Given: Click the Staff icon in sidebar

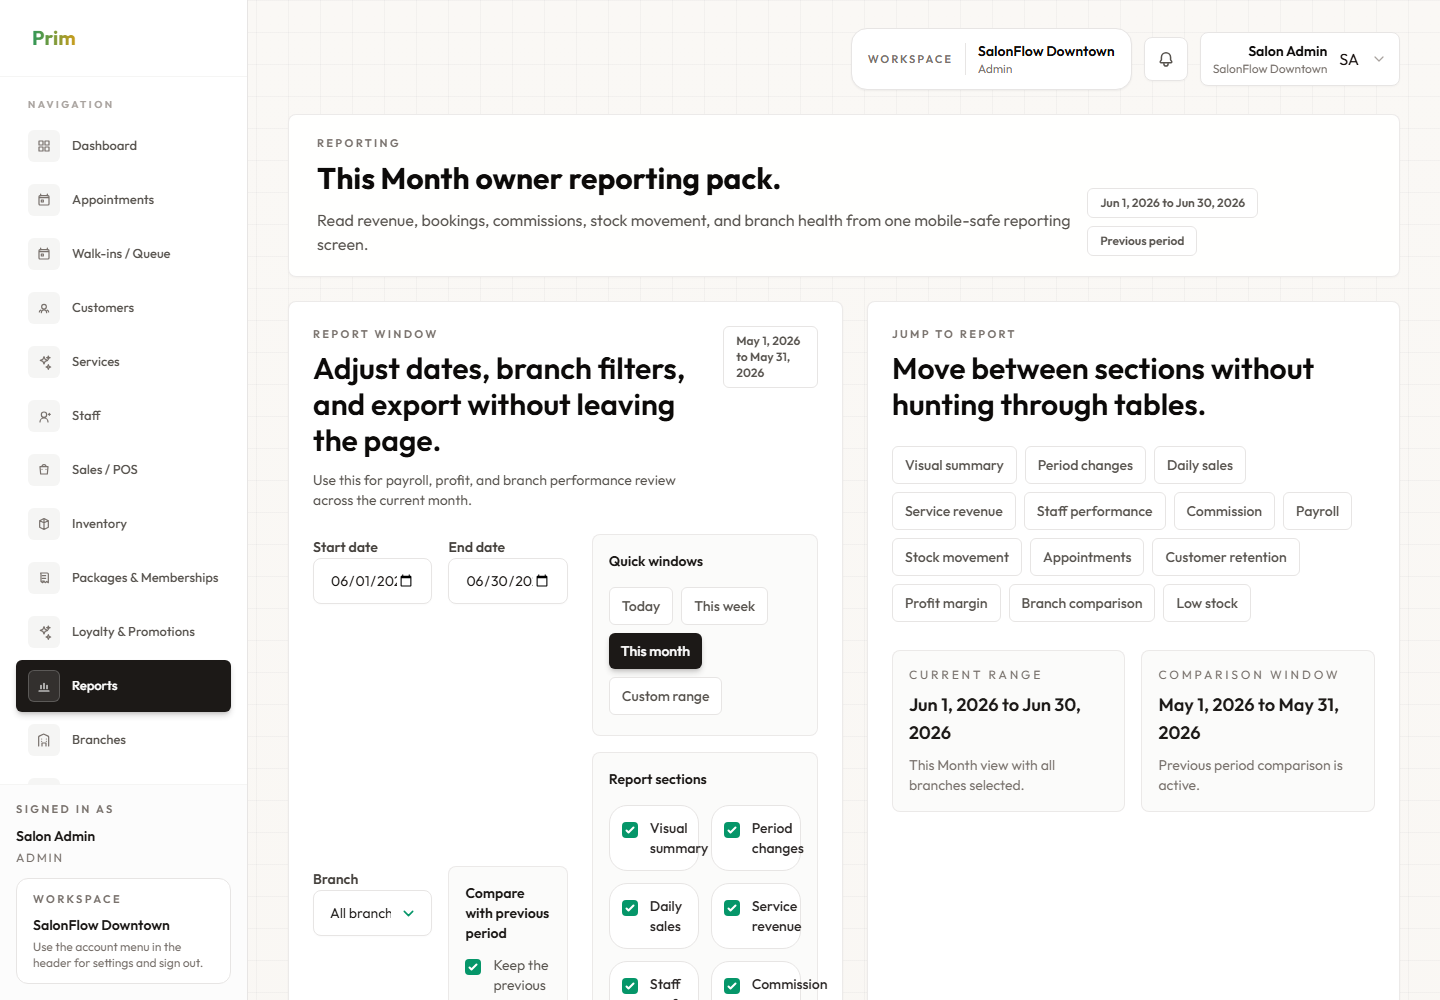Looking at the screenshot, I should pyautogui.click(x=44, y=416).
